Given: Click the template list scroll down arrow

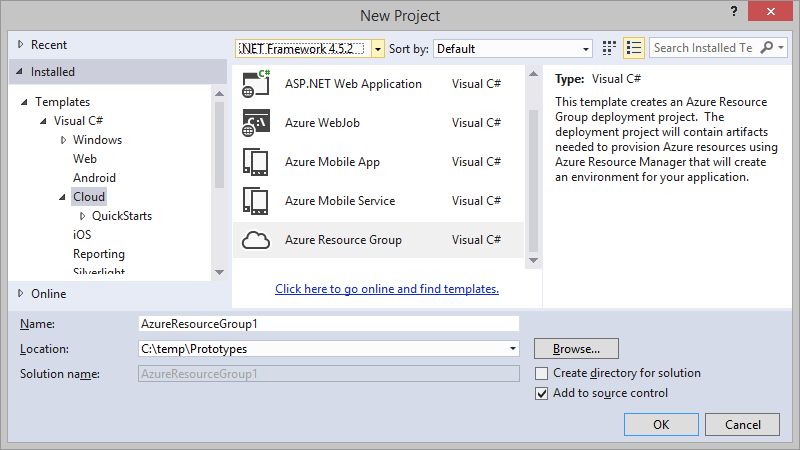Looking at the screenshot, I should click(533, 260).
